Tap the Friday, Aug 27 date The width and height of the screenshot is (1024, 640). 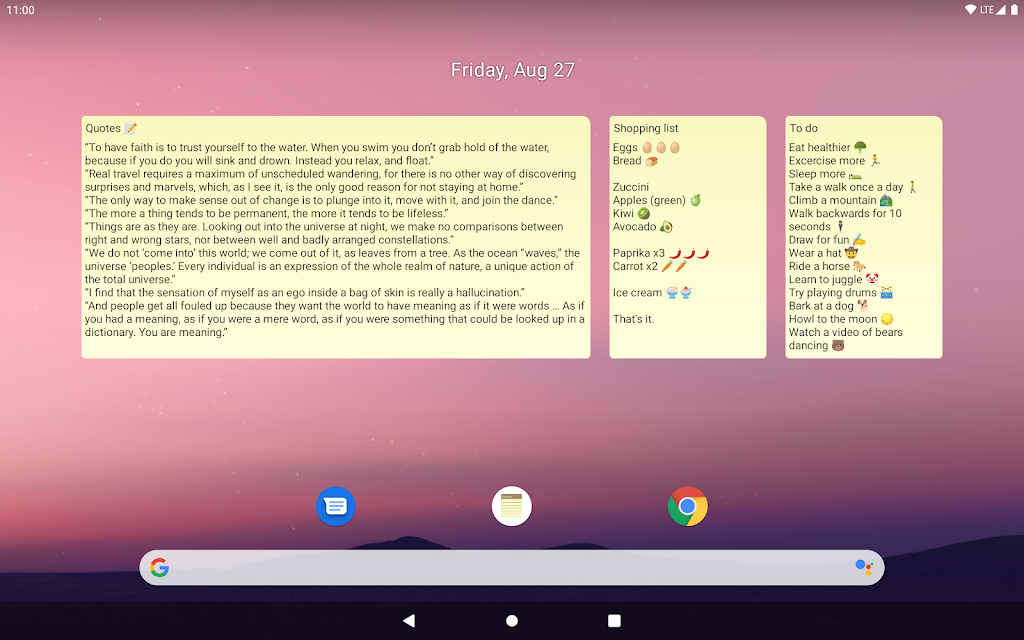(513, 70)
